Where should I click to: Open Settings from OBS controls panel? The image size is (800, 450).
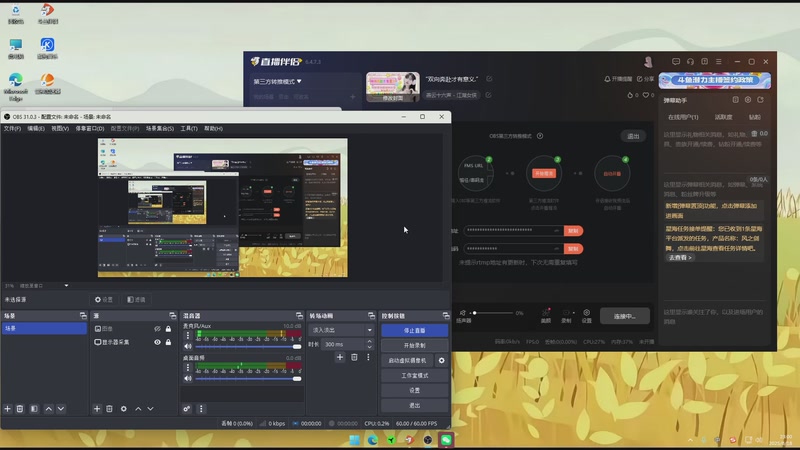coord(414,390)
